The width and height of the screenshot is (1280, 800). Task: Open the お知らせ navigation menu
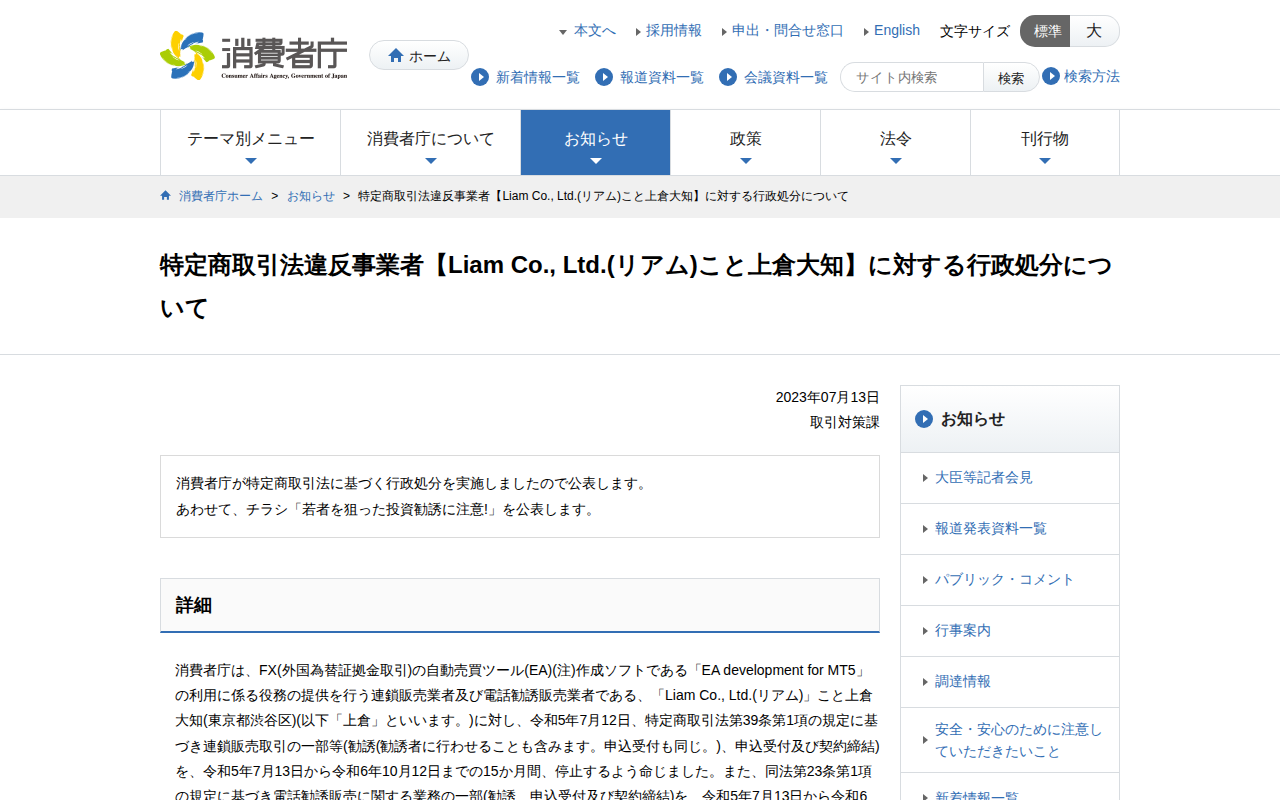click(x=596, y=143)
